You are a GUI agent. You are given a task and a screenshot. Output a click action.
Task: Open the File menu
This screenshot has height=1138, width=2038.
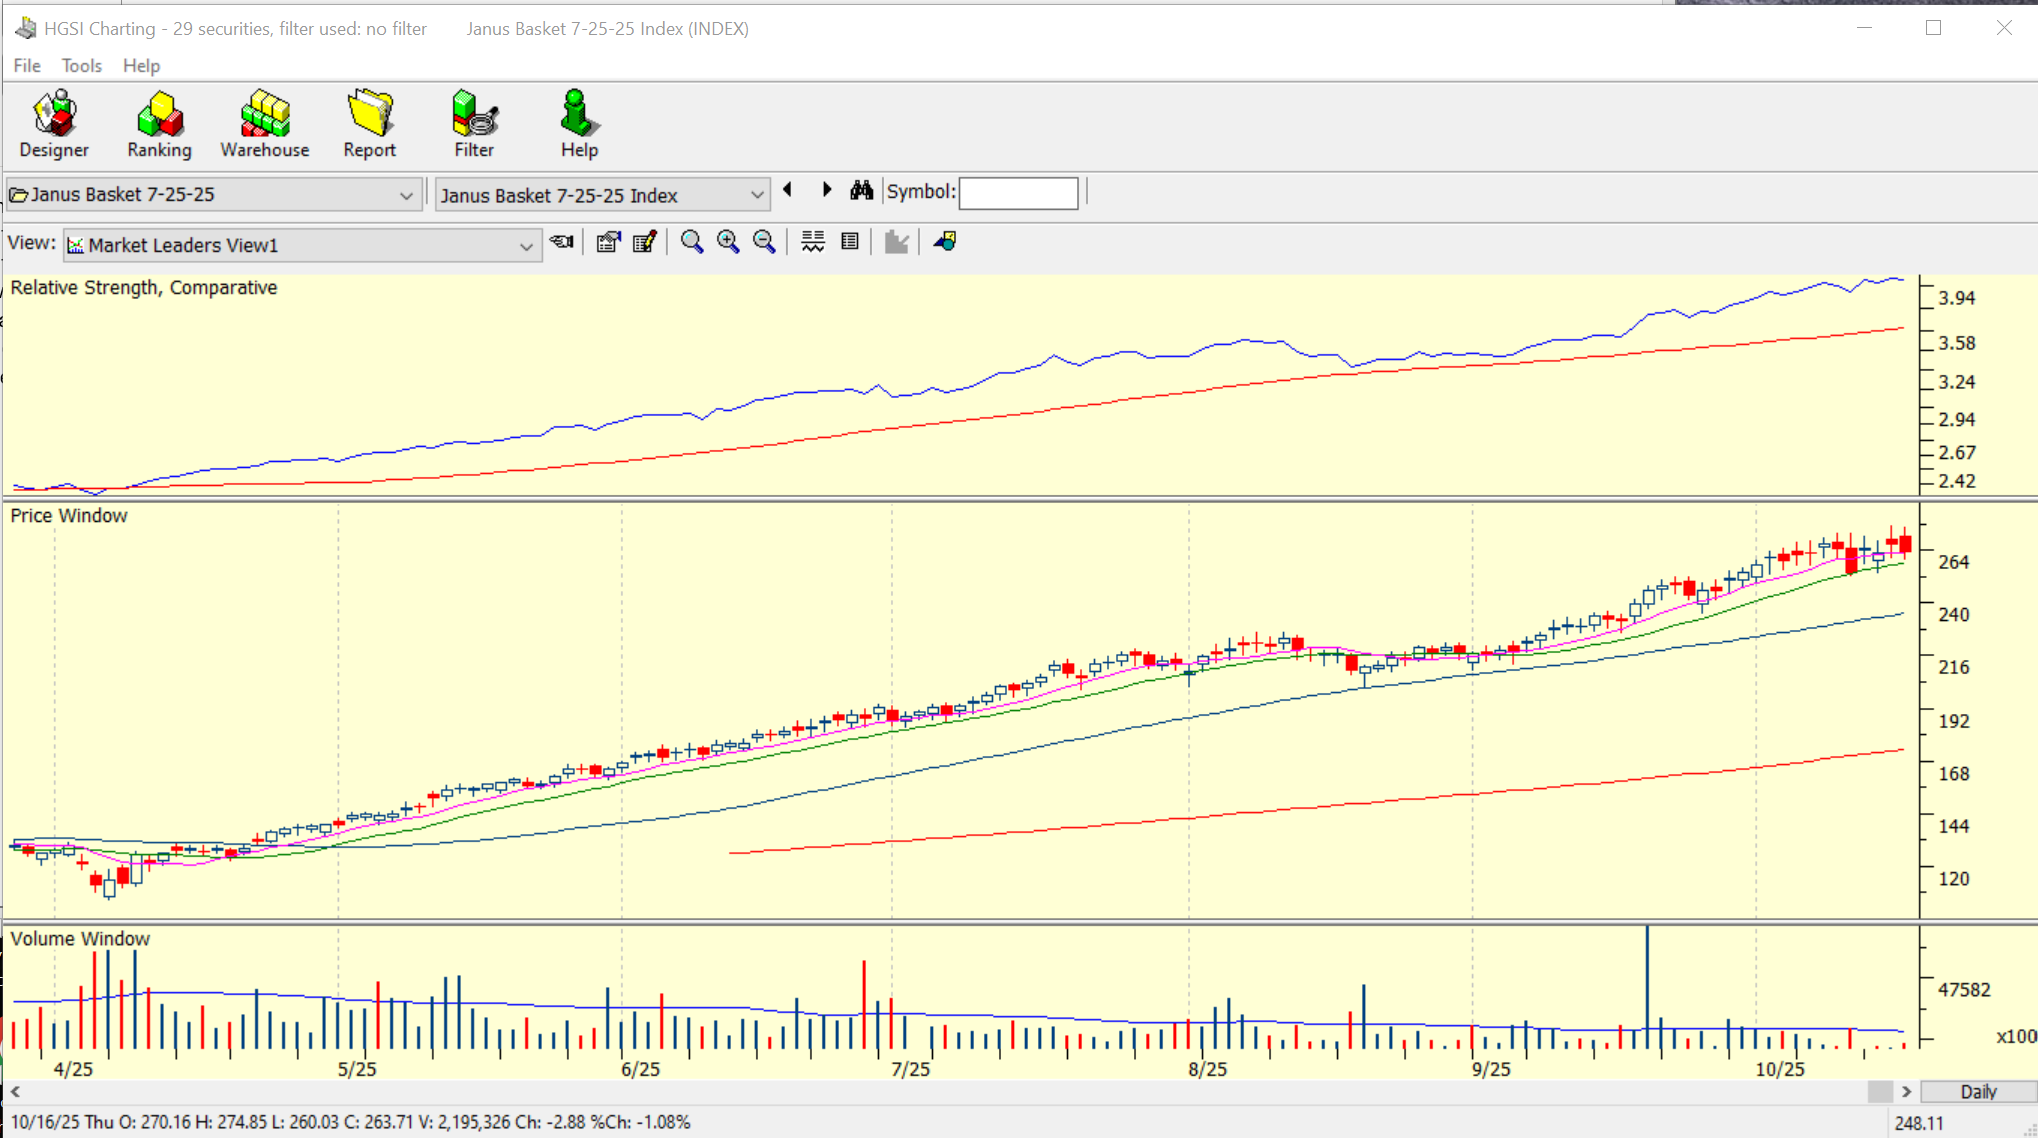tap(27, 66)
